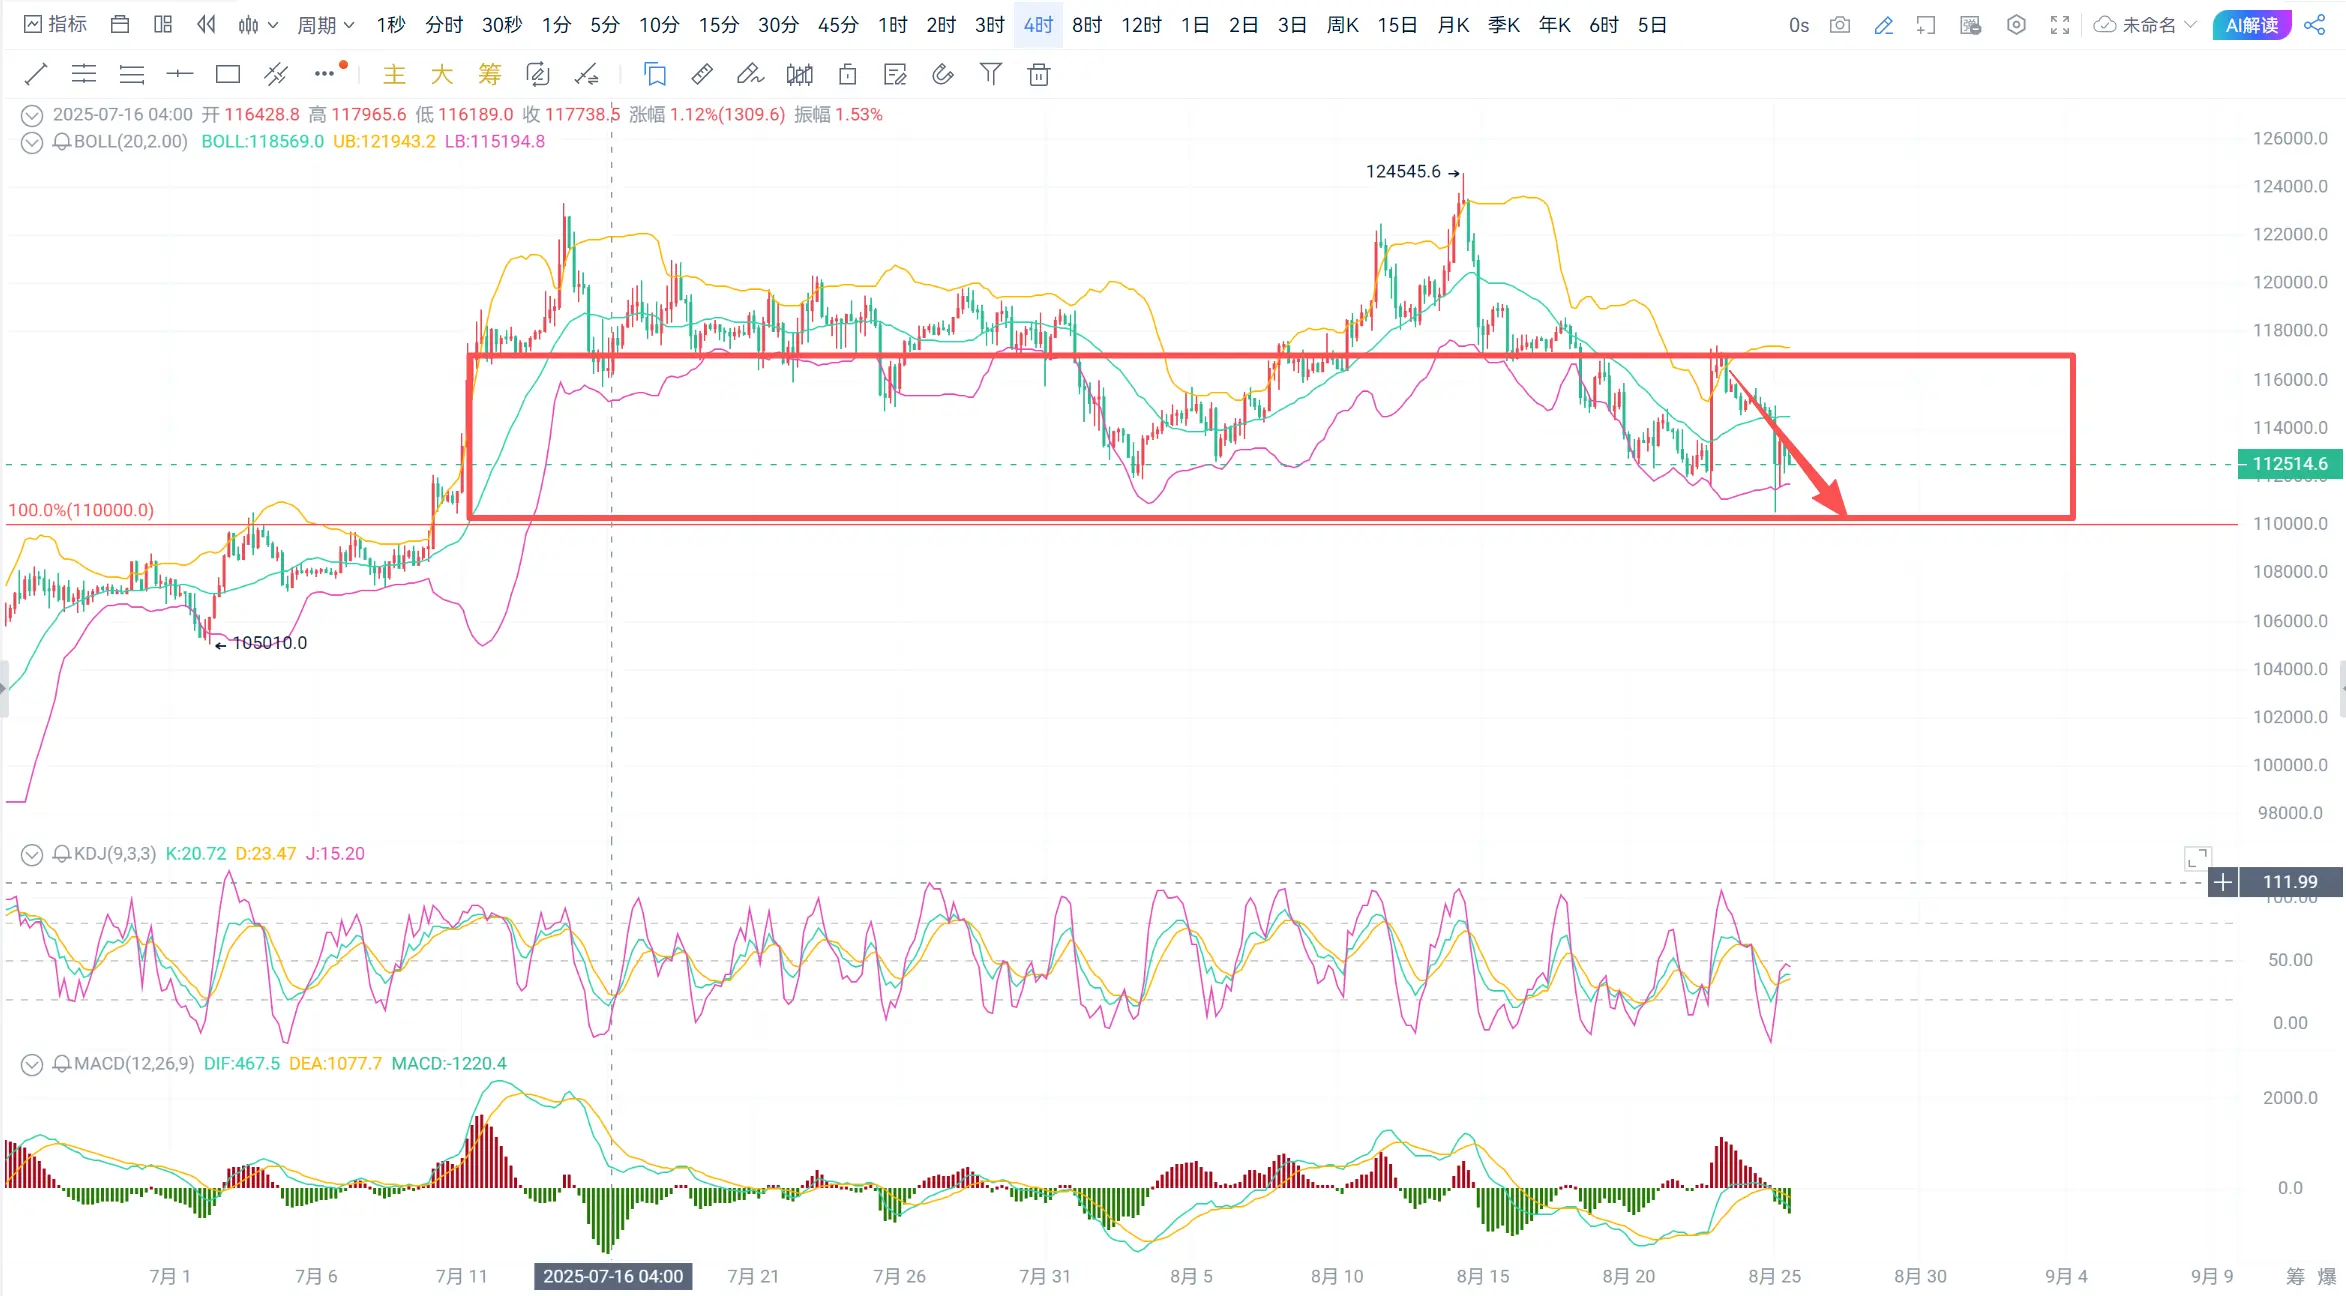
Task: Select the ruler measure tool
Action: click(702, 74)
